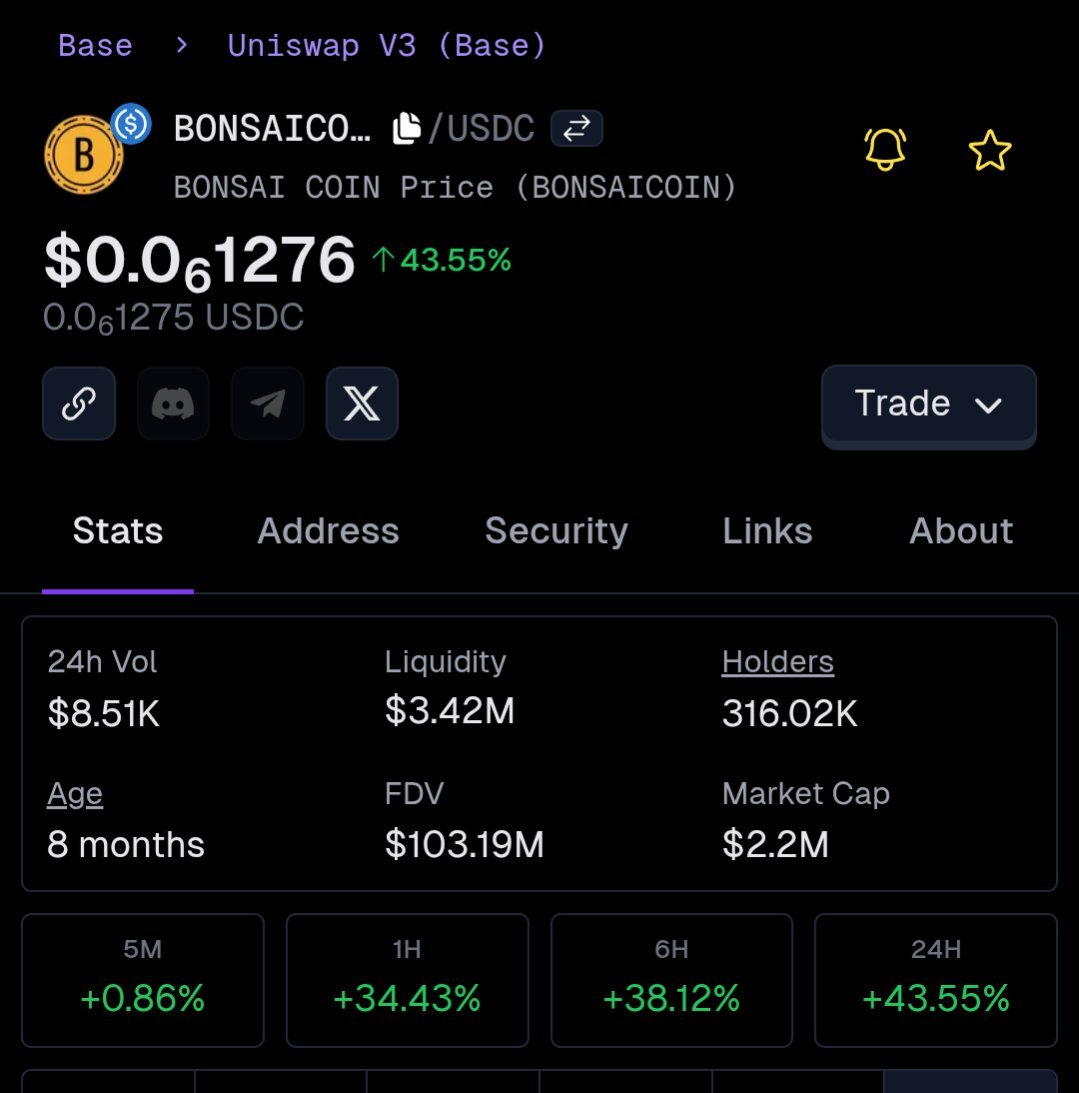Viewport: 1079px width, 1093px height.
Task: Click the BONSAICOIN token logo
Action: pos(84,155)
